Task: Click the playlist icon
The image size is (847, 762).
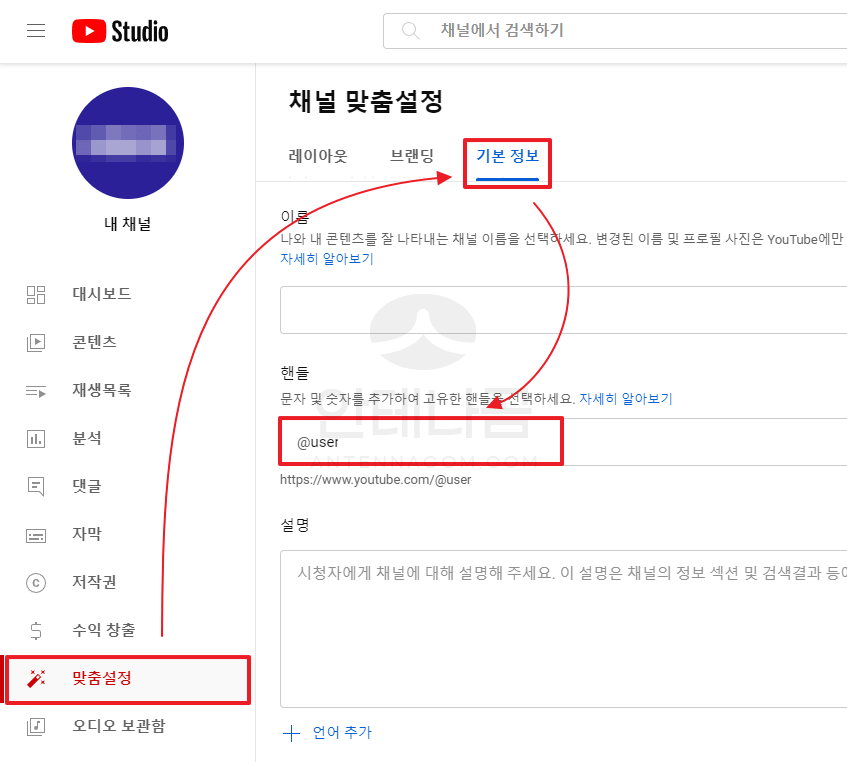Action: click(36, 390)
